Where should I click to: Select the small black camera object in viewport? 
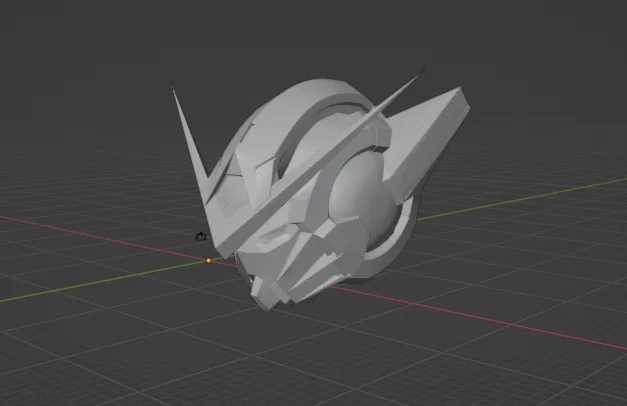[x=201, y=236]
